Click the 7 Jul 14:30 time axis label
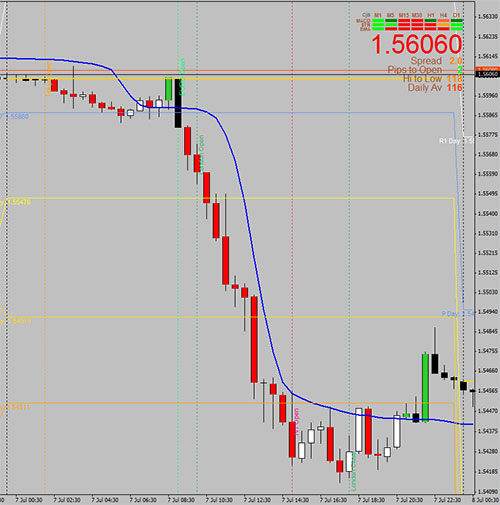This screenshot has height=505, width=500. (295, 500)
